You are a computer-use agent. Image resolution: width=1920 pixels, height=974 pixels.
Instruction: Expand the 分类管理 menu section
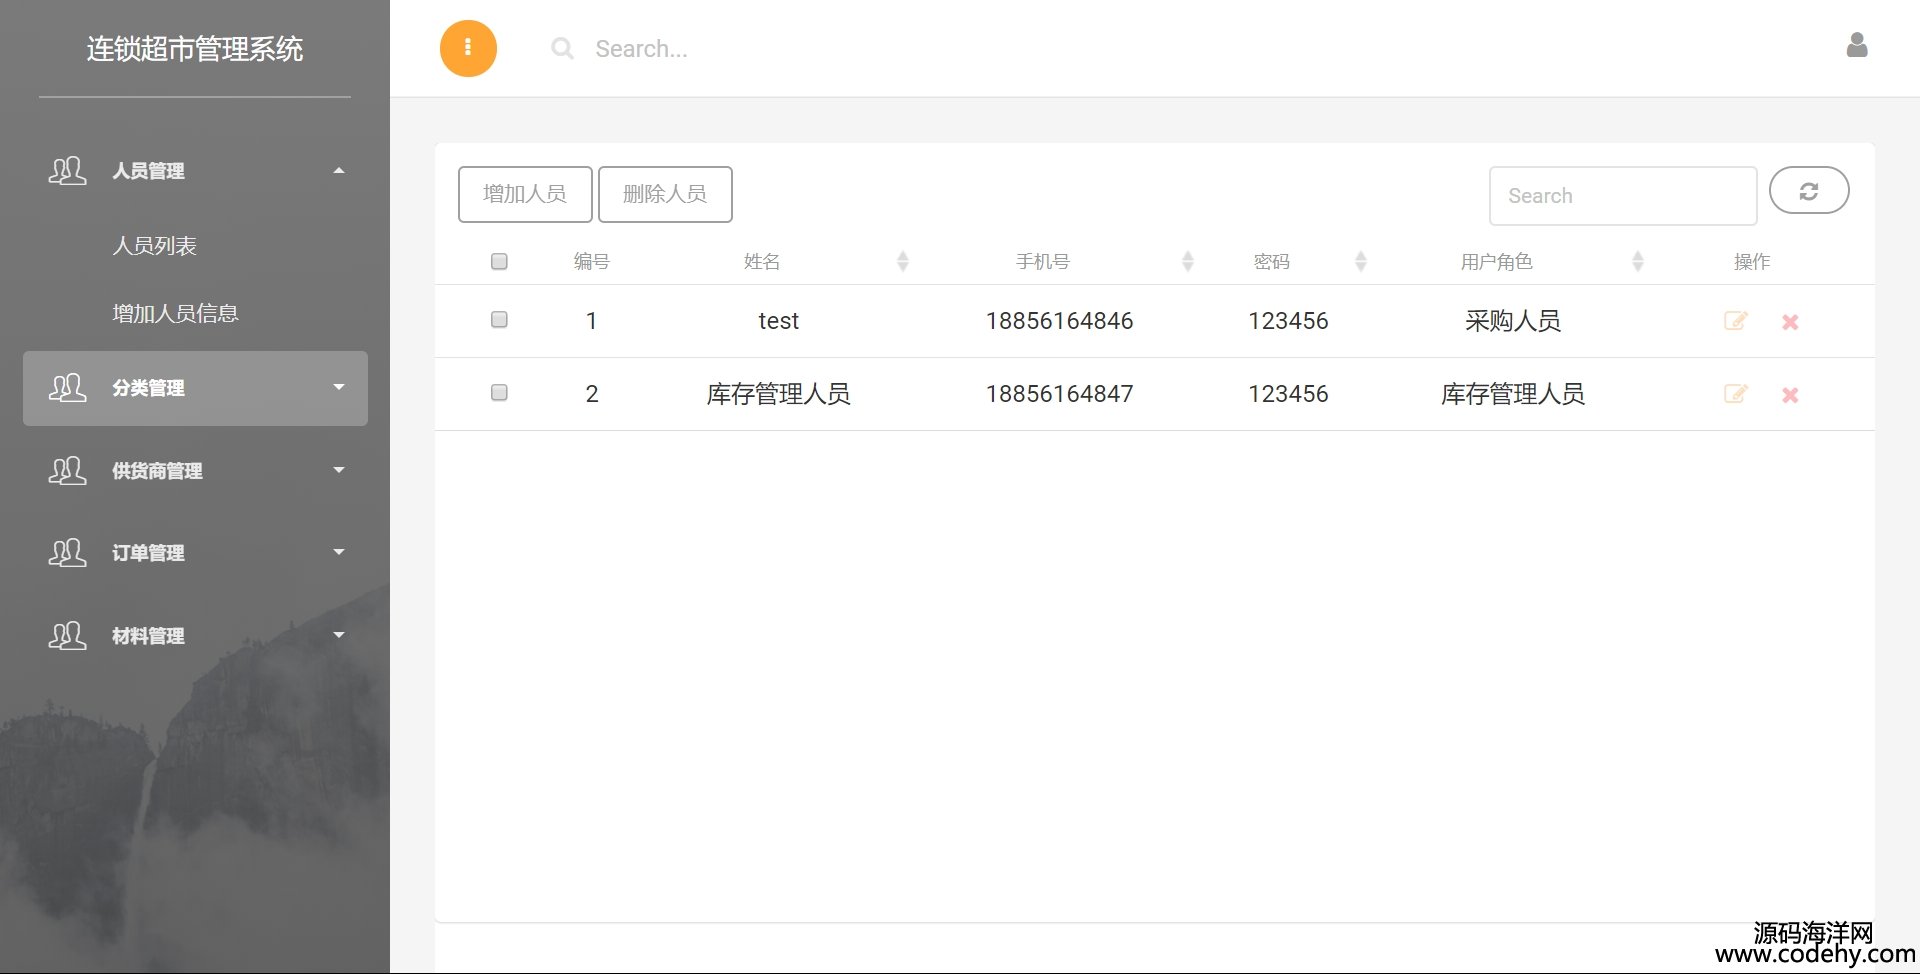tap(195, 388)
